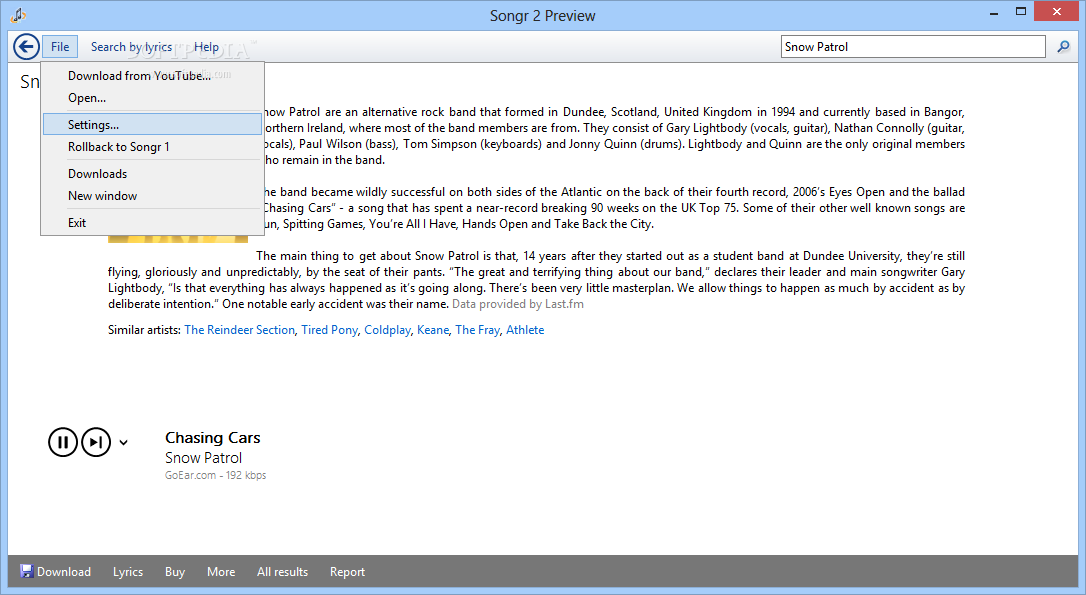Viewport: 1086px width, 595px height.
Task: Skip to the next track
Action: (x=96, y=442)
